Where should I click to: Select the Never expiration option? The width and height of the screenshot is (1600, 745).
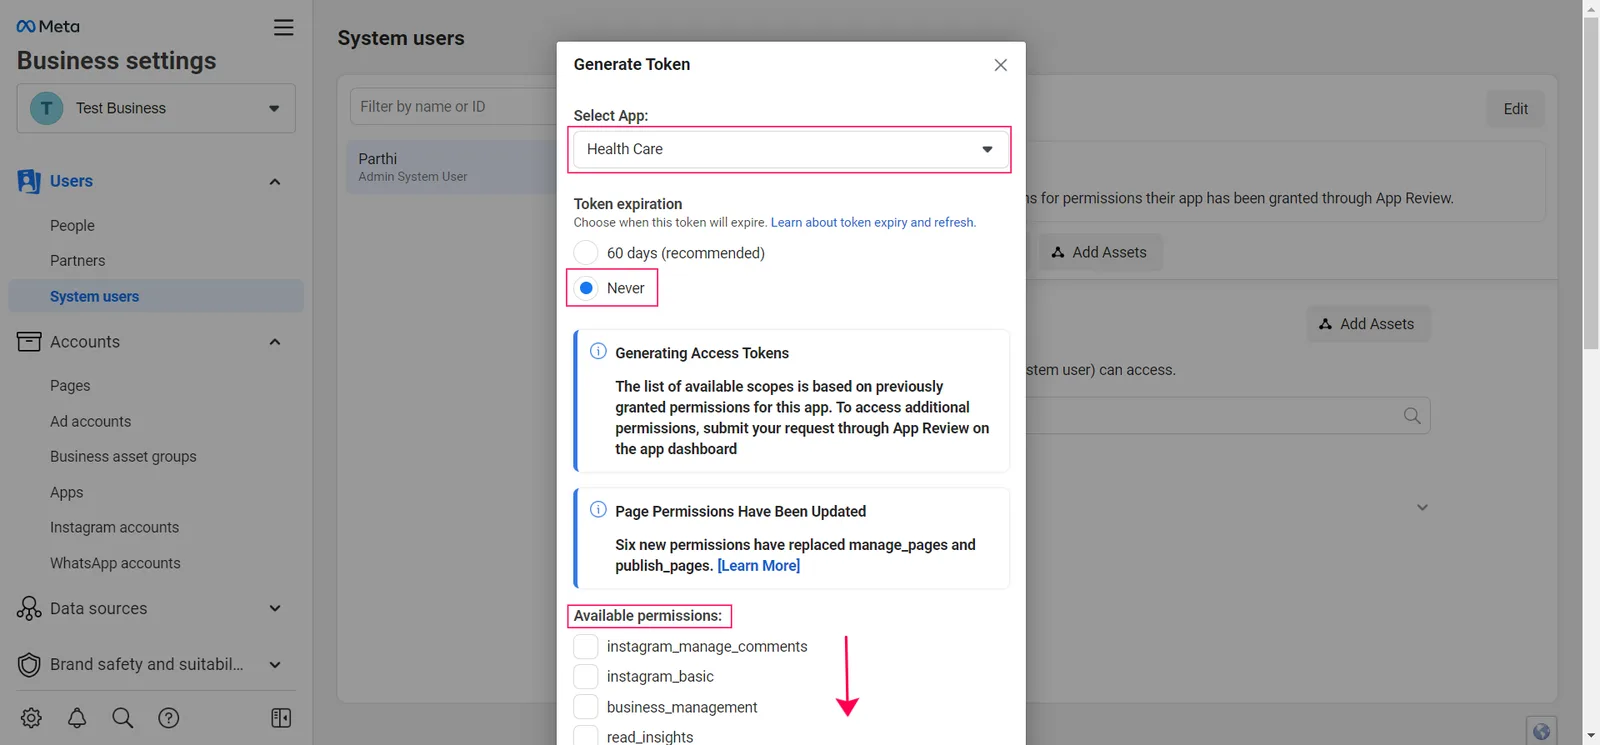point(586,288)
